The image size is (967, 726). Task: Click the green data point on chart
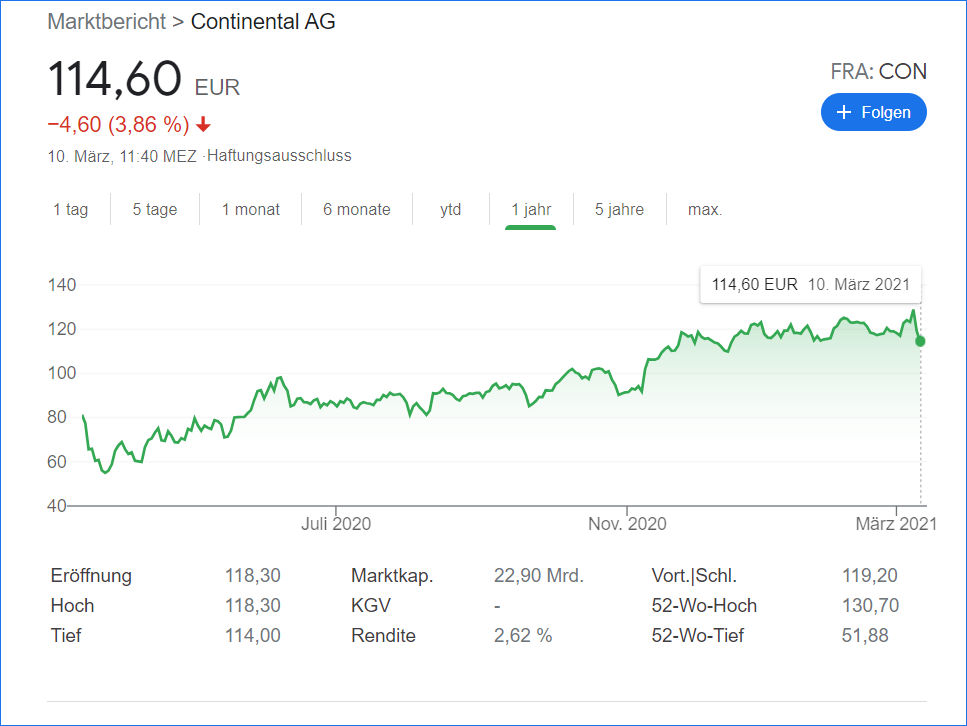coord(920,341)
